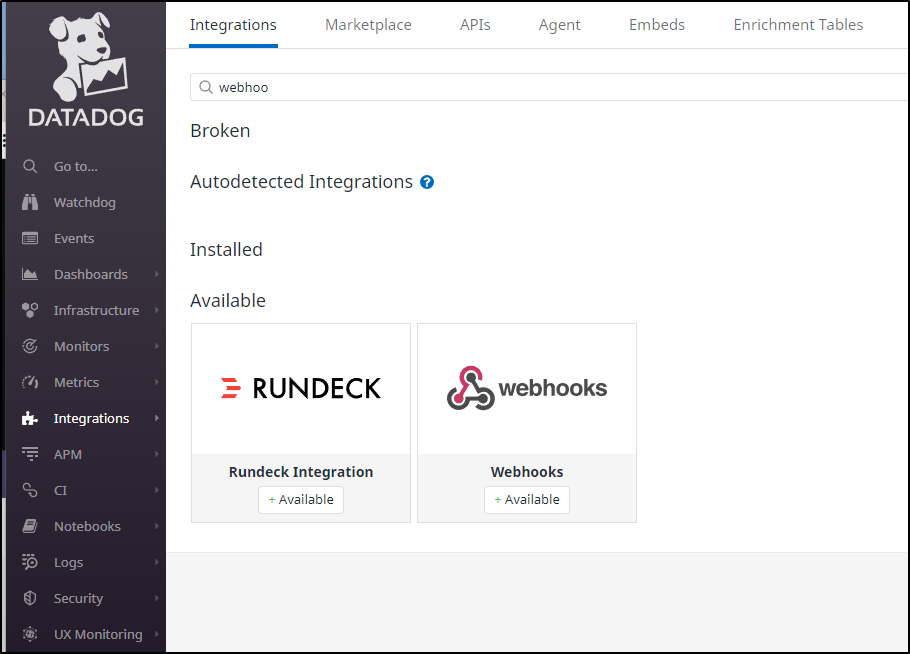Expand the Logs submenu arrow
Image resolution: width=910 pixels, height=654 pixels.
click(x=157, y=562)
